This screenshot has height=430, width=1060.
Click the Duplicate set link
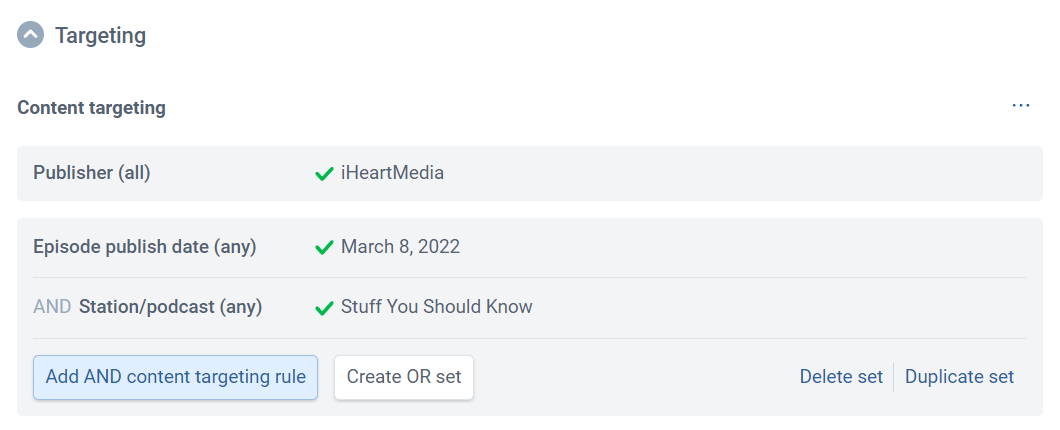pyautogui.click(x=959, y=377)
